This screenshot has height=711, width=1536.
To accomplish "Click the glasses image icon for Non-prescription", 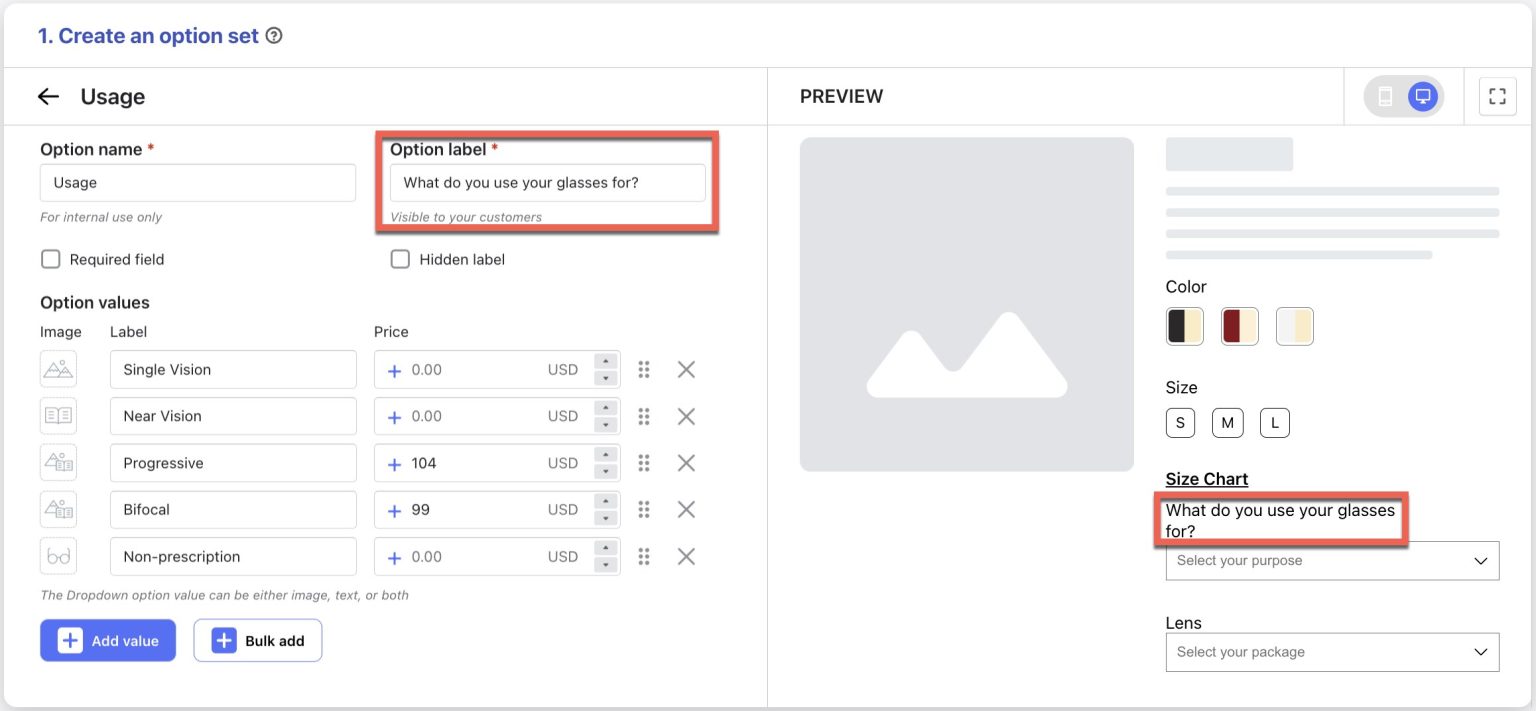I will tap(58, 556).
